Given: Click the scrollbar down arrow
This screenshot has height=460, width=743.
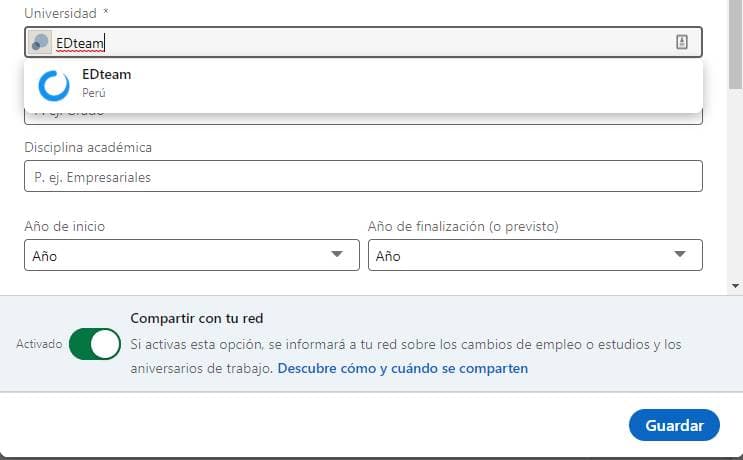Looking at the screenshot, I should tap(735, 286).
